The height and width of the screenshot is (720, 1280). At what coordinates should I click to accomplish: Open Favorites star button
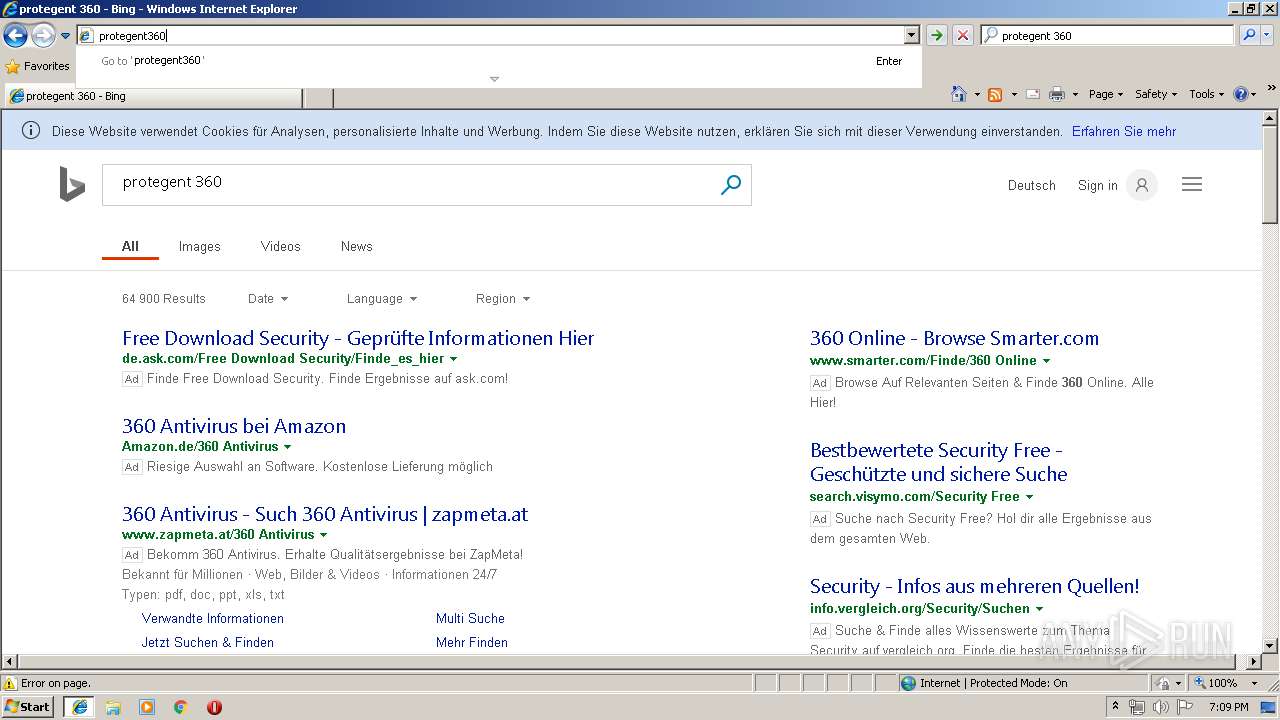coord(37,66)
